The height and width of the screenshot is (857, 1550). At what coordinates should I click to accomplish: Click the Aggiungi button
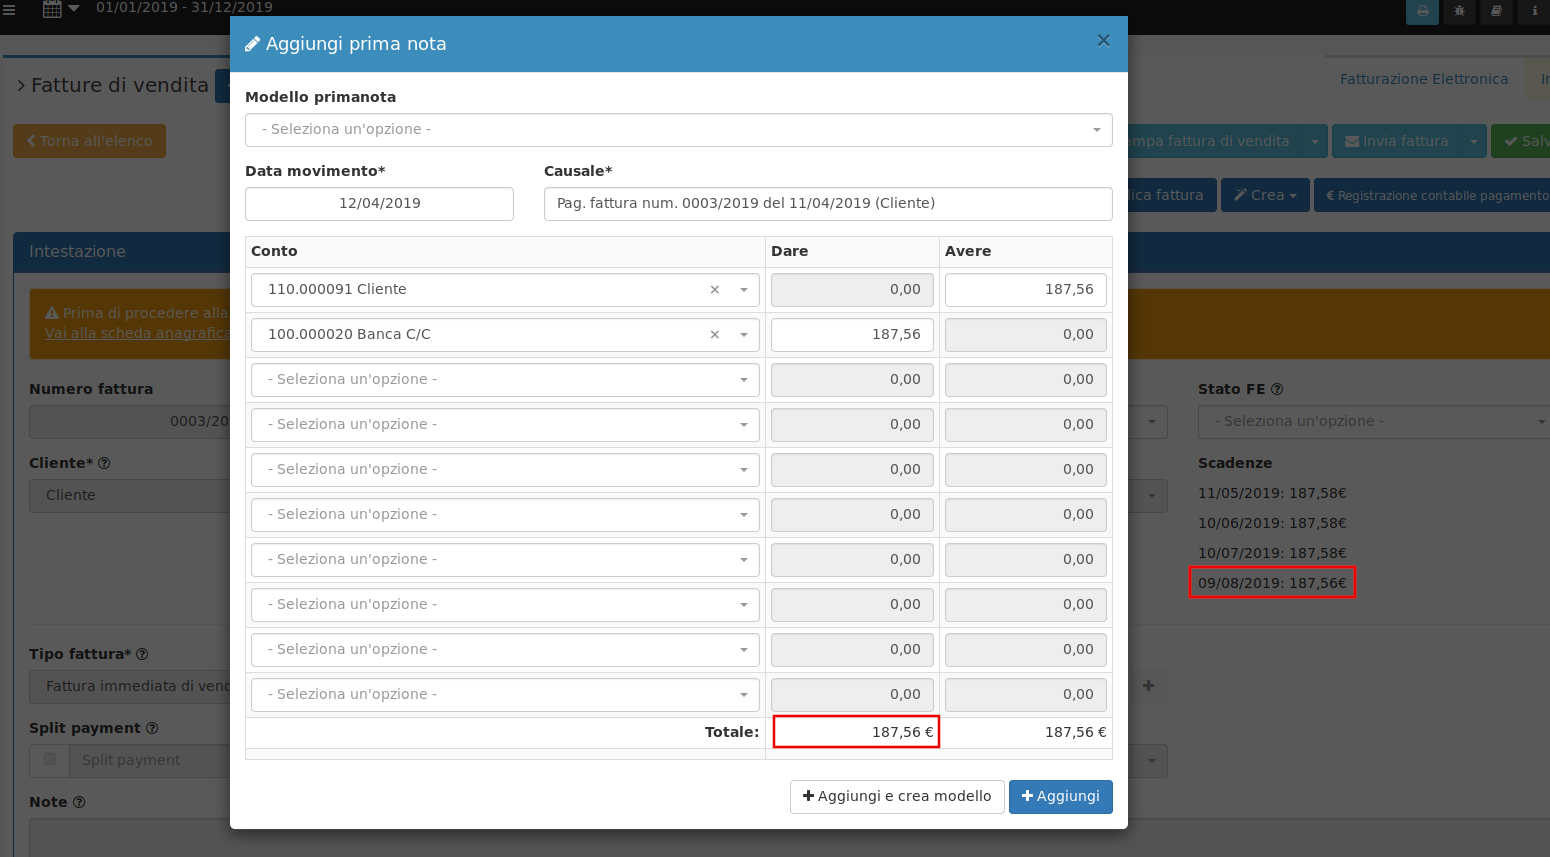pyautogui.click(x=1060, y=796)
